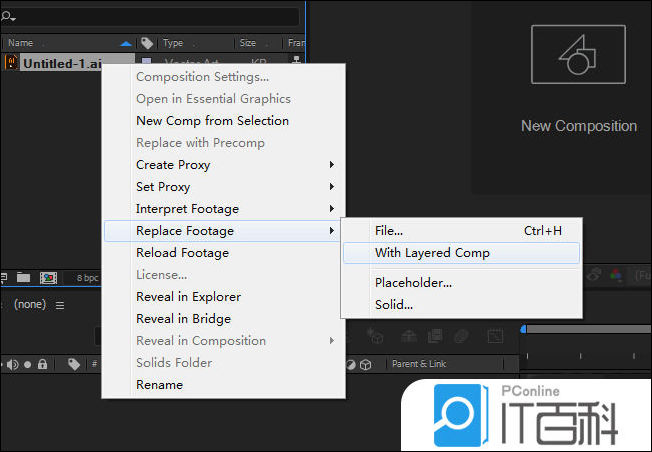The image size is (652, 452).
Task: Click the blue timeline playhead marker
Action: point(523,329)
